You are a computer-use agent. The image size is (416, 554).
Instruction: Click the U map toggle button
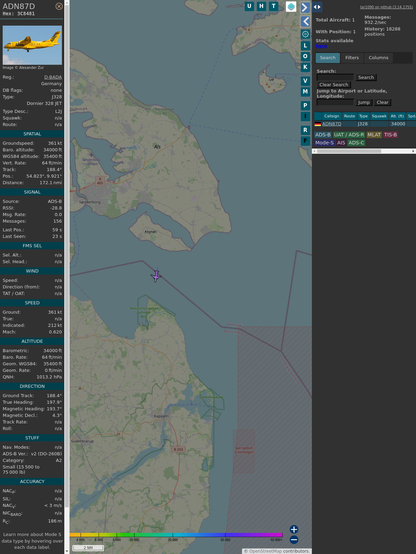[x=250, y=6]
